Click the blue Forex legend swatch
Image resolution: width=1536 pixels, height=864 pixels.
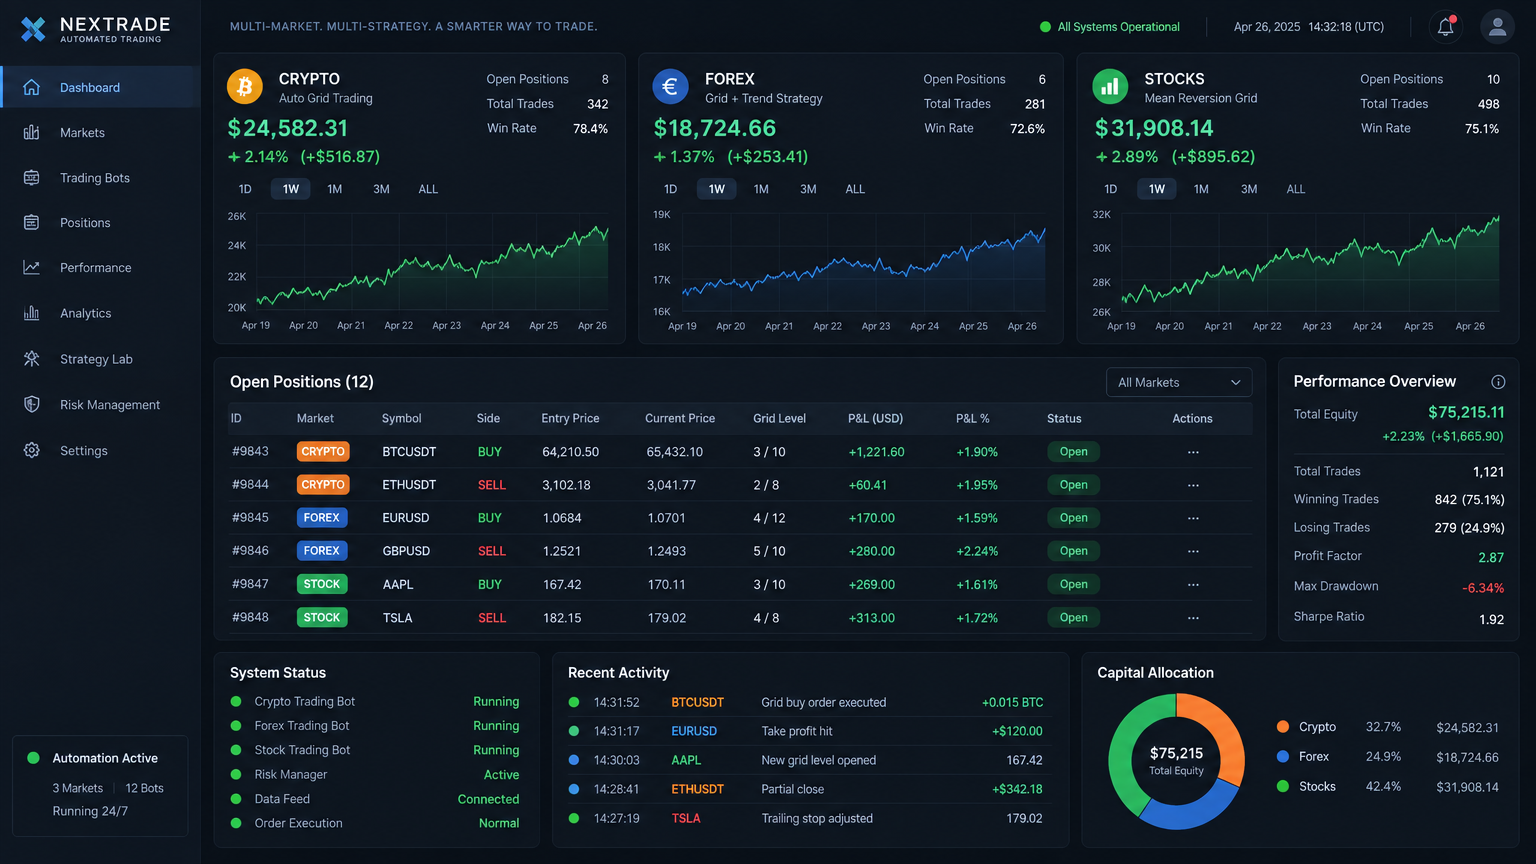click(x=1283, y=757)
